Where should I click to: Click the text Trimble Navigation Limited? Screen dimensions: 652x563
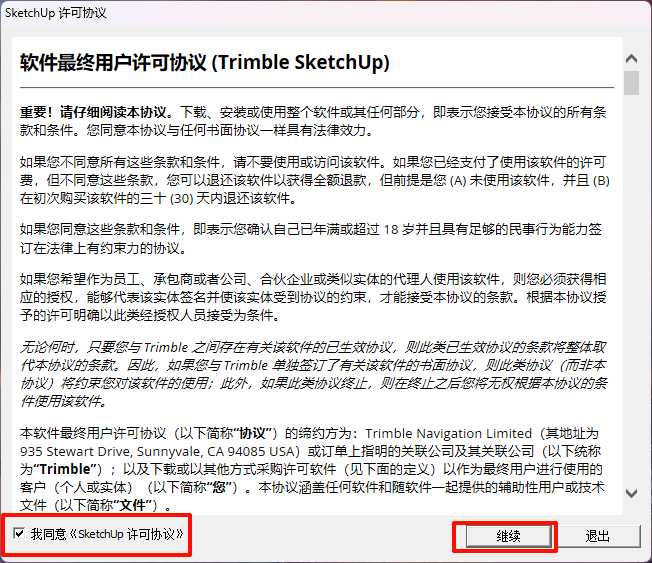[x=449, y=433]
